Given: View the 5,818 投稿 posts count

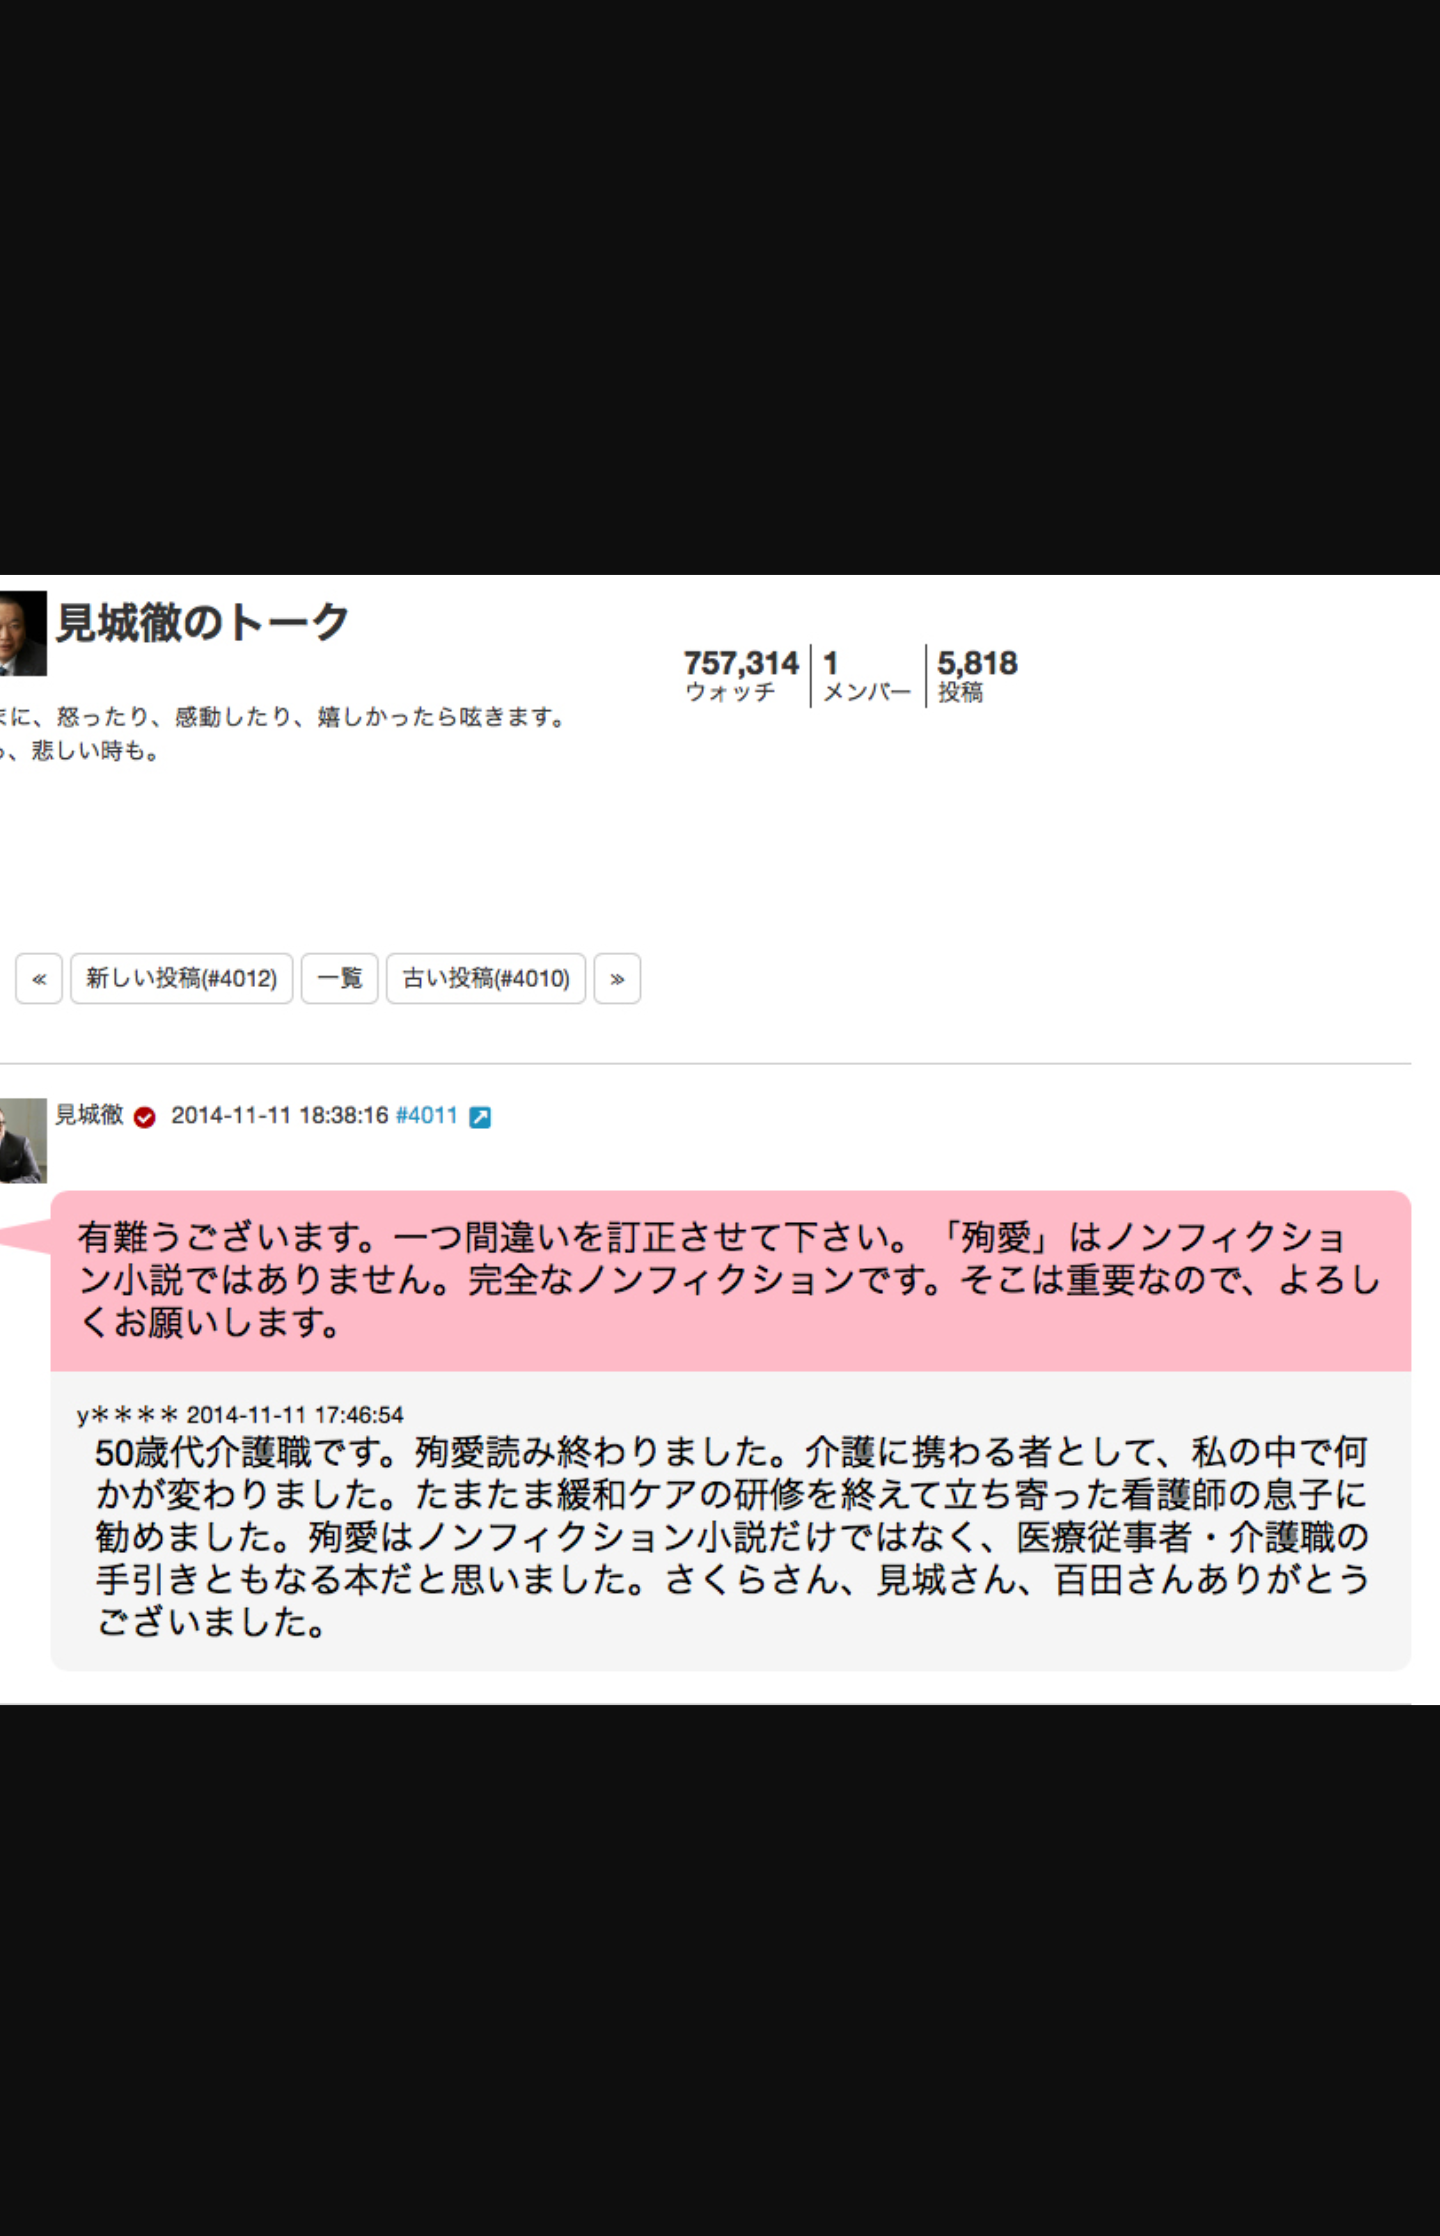Looking at the screenshot, I should [977, 676].
